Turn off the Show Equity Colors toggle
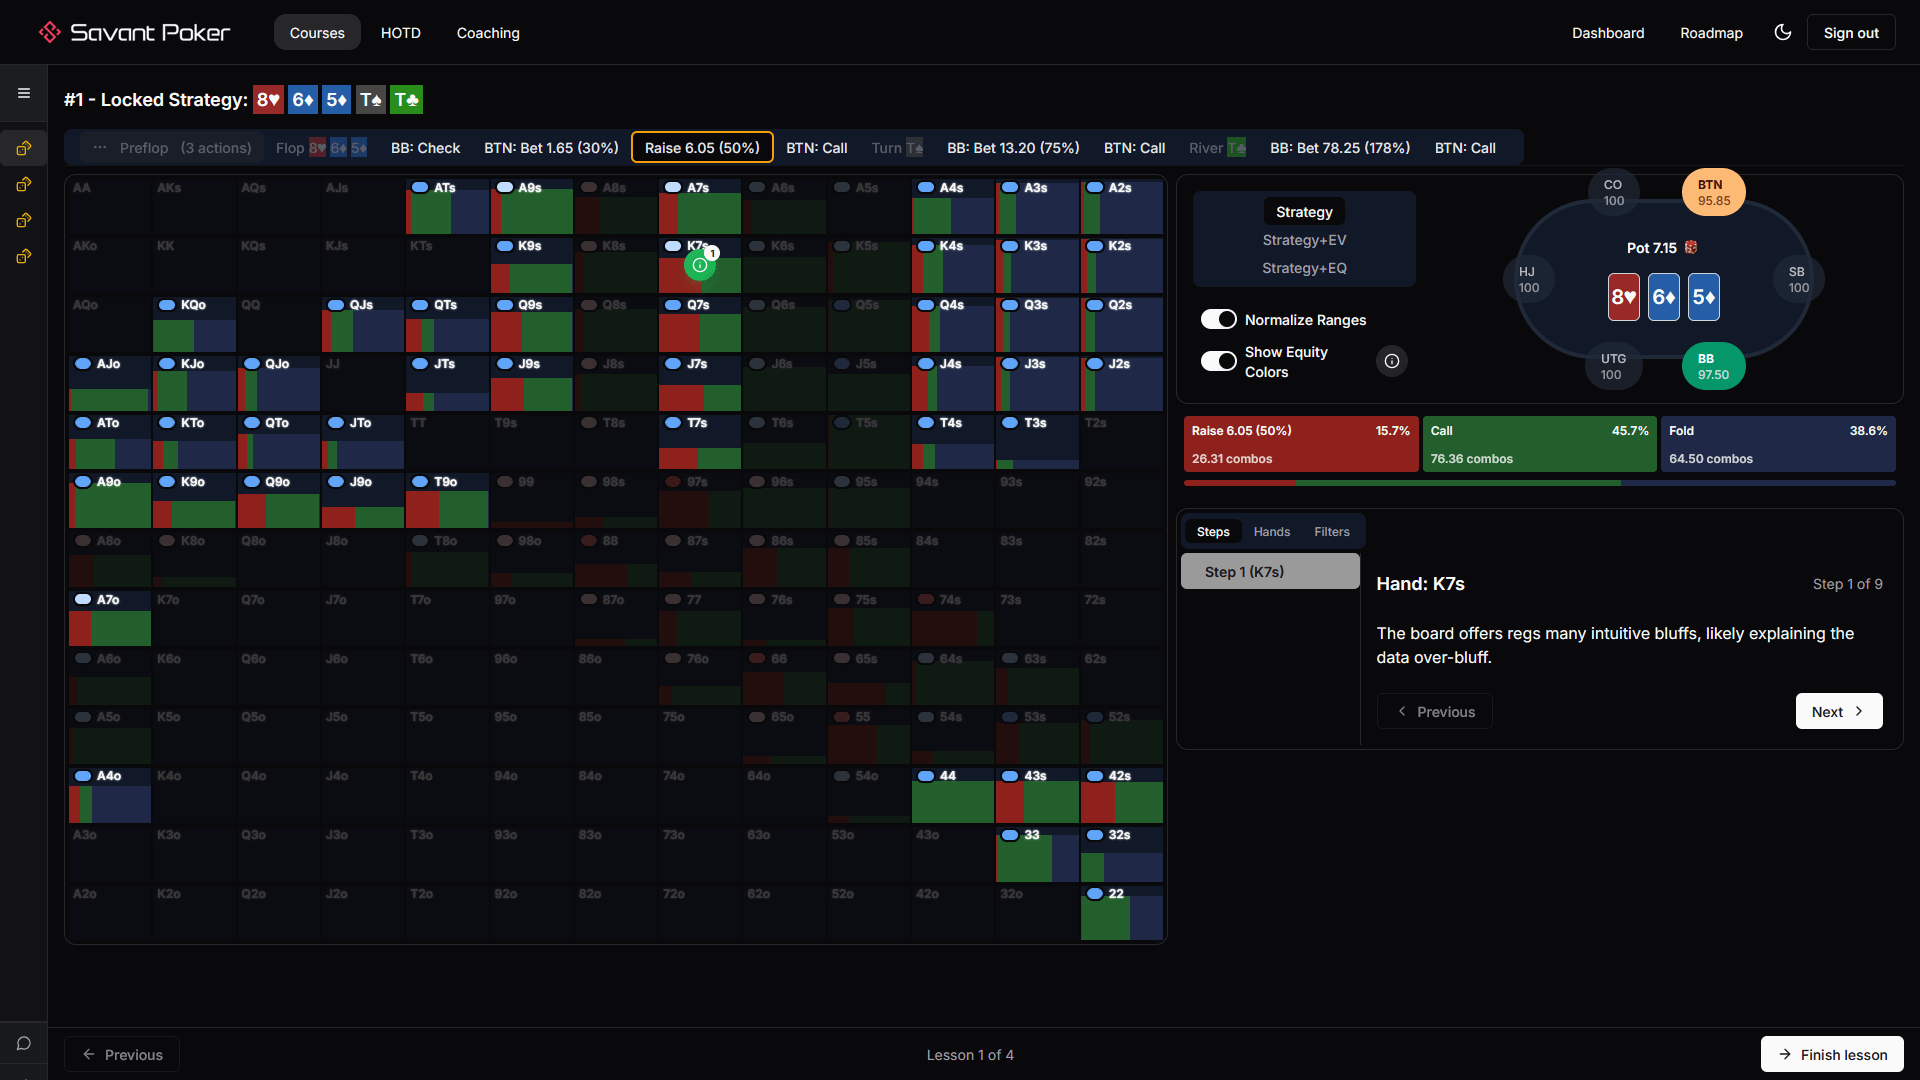The width and height of the screenshot is (1920, 1080). [1218, 361]
